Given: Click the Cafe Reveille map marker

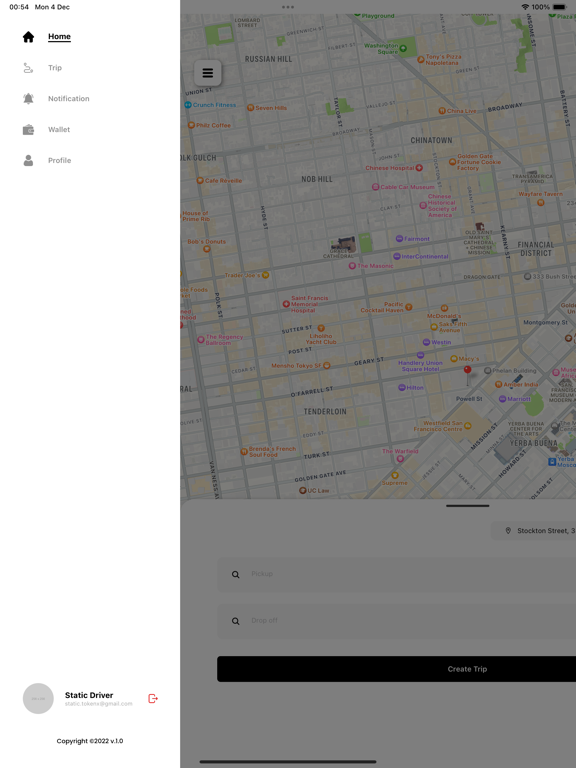Looking at the screenshot, I should [x=200, y=180].
